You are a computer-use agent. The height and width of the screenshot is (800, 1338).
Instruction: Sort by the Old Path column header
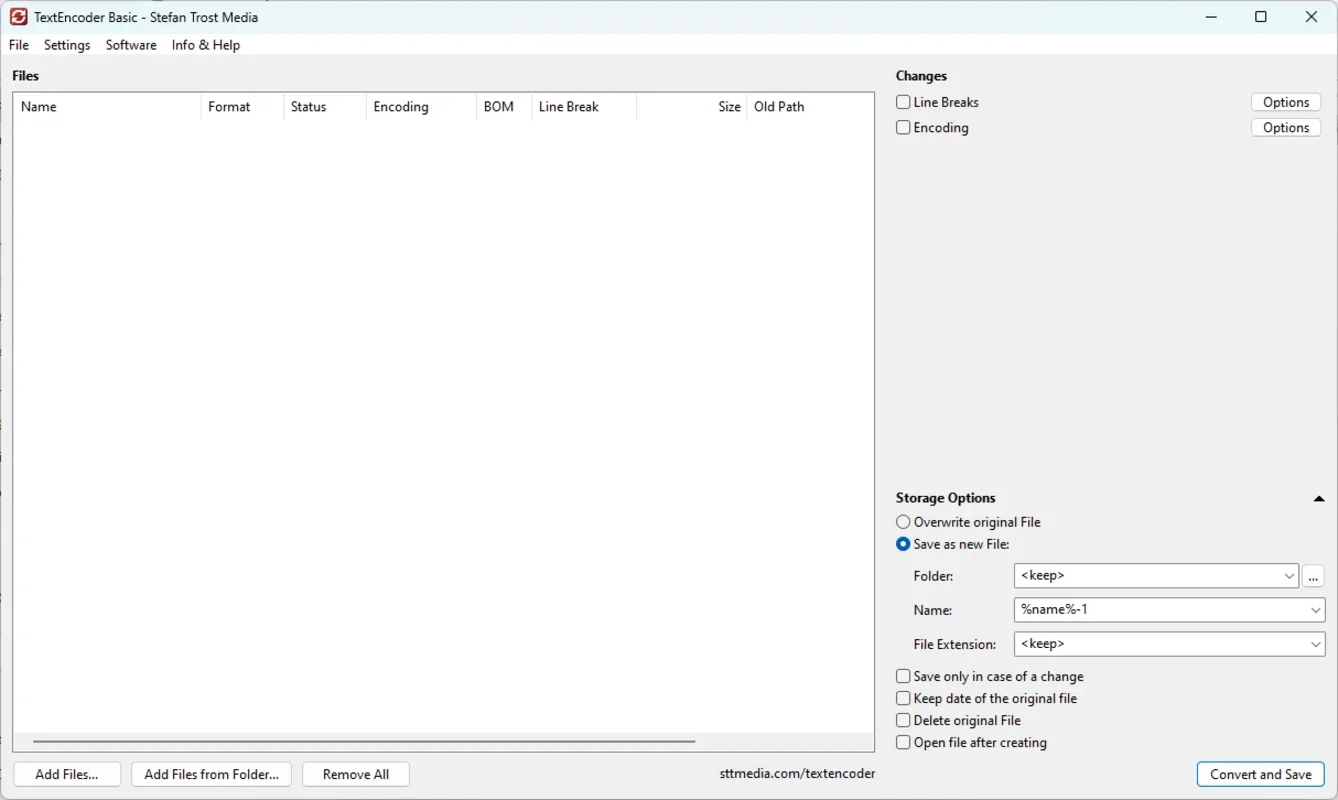(x=810, y=107)
